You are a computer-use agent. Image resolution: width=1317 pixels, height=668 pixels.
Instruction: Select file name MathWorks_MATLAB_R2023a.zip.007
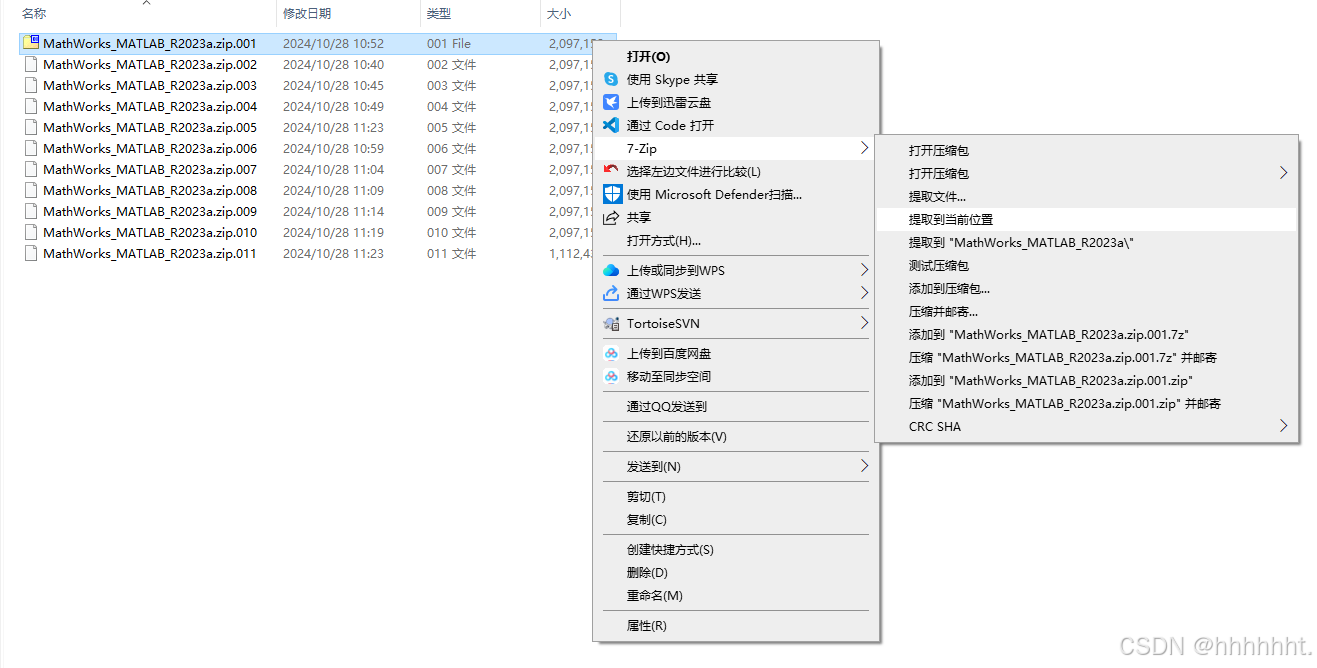click(150, 169)
